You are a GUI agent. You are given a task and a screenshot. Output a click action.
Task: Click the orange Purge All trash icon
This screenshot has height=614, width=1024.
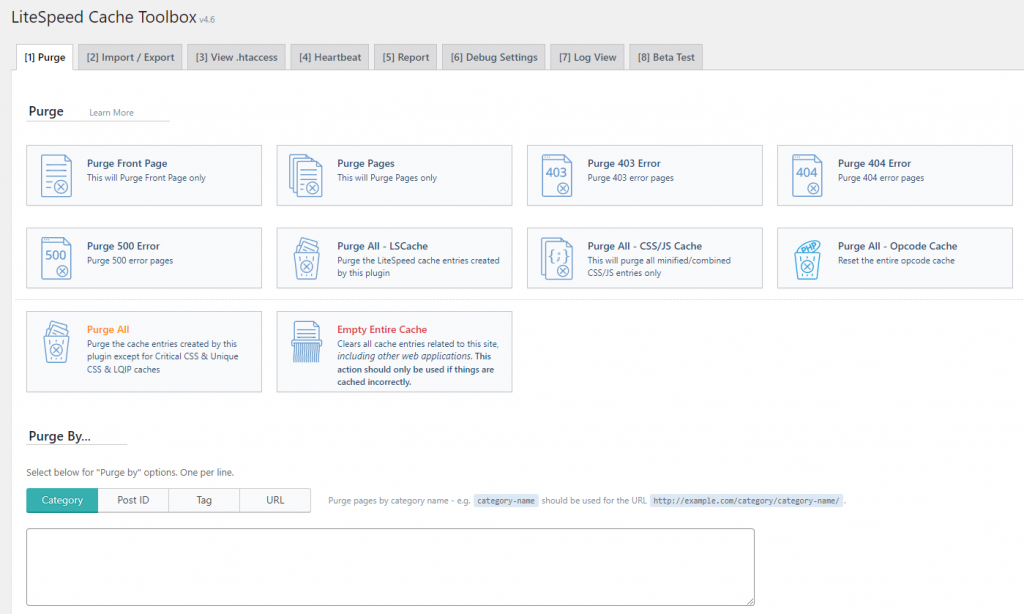tap(56, 342)
